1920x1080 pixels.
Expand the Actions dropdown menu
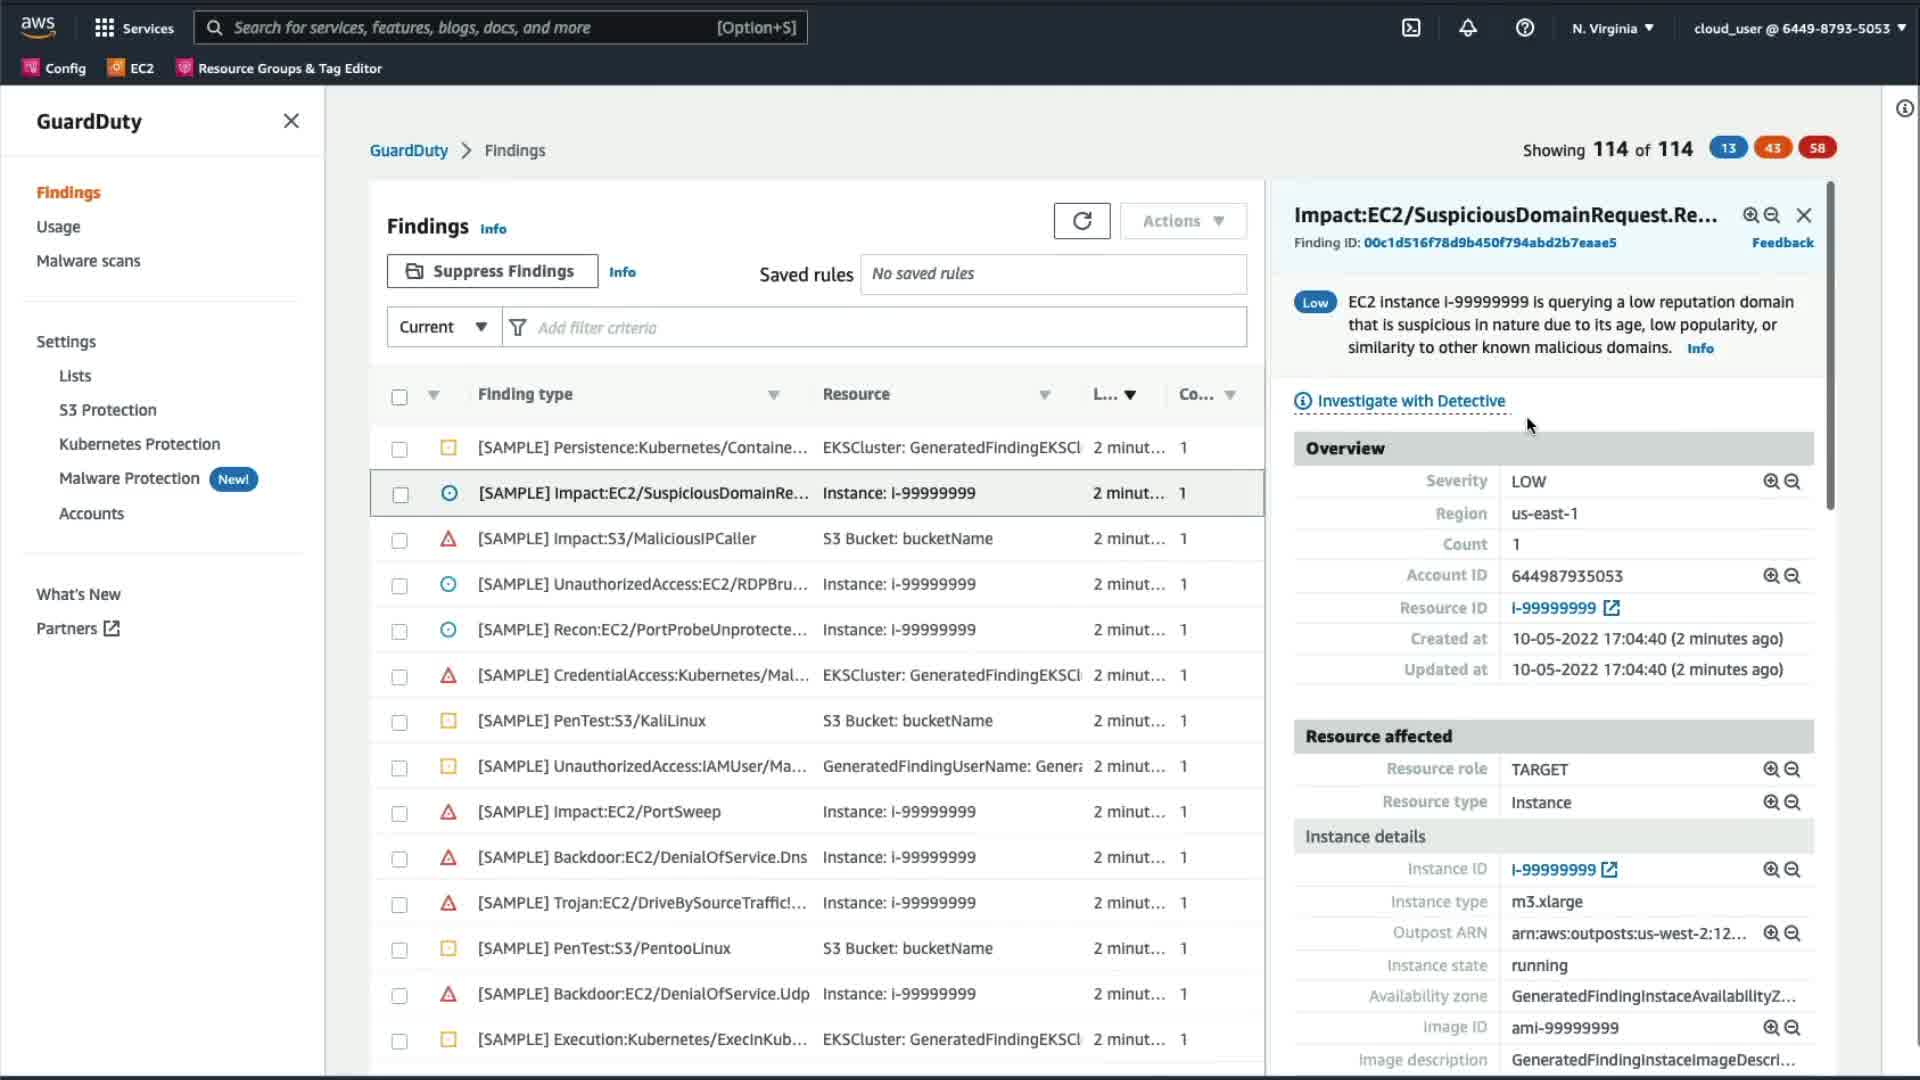(1183, 221)
